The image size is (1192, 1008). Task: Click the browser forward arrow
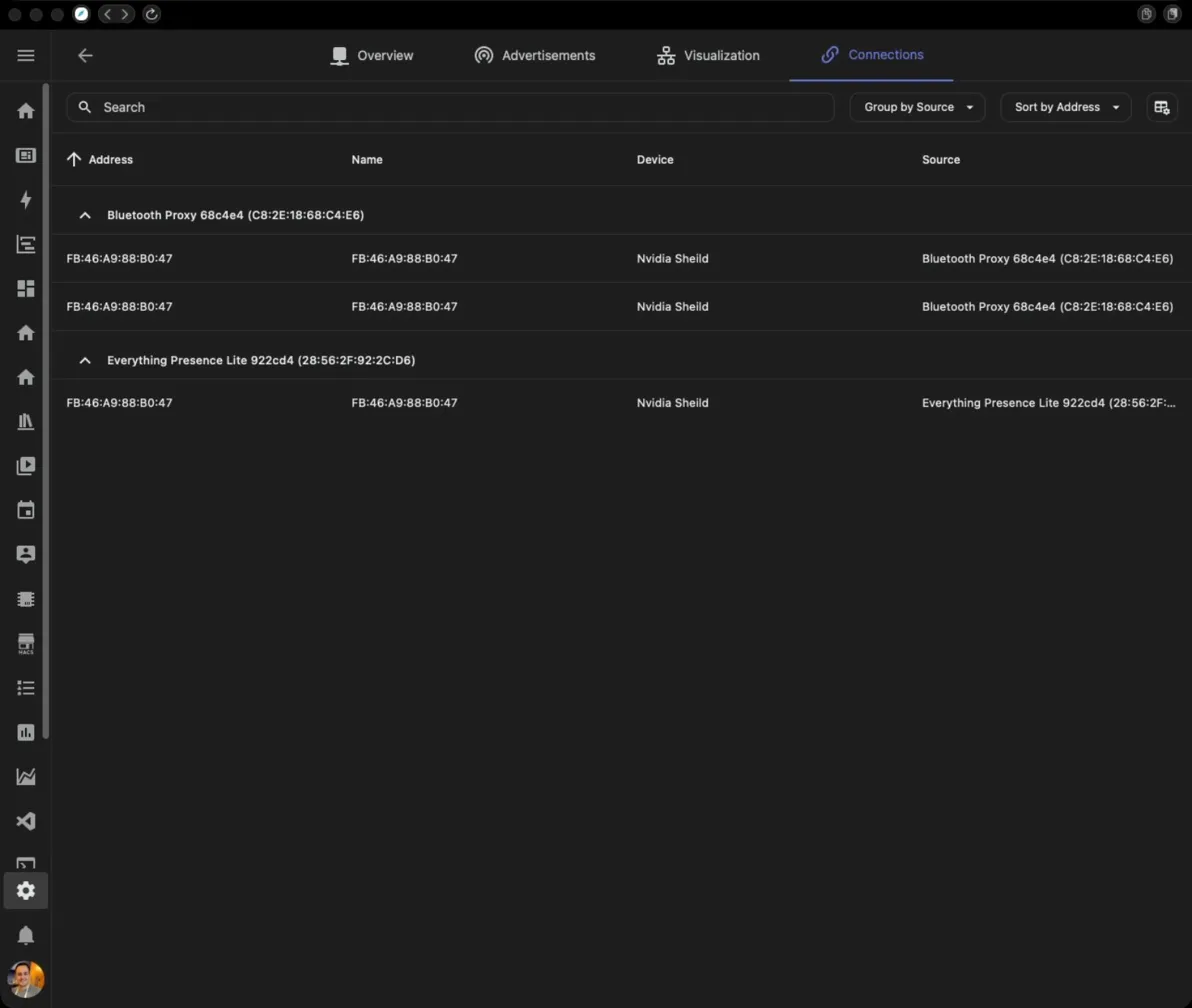coord(125,14)
